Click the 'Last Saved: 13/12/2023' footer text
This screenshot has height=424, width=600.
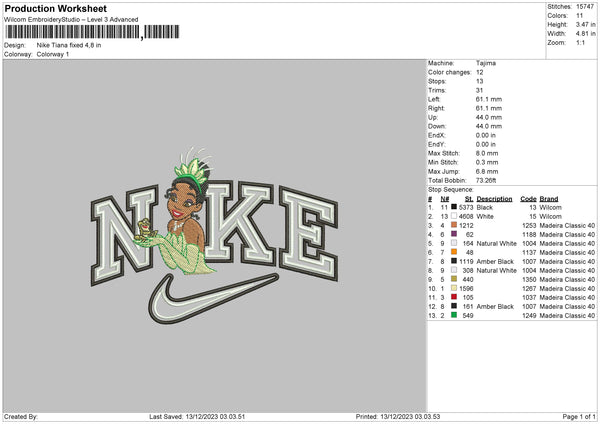(x=197, y=417)
